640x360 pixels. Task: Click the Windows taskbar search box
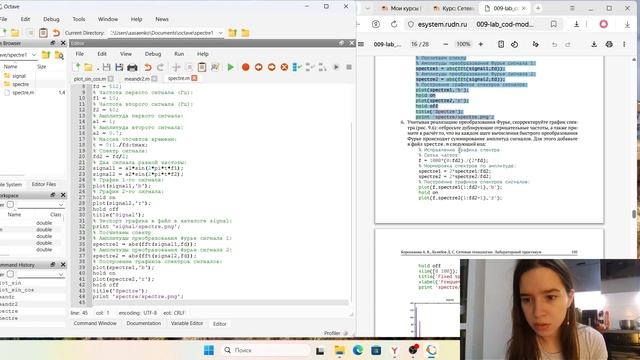266,350
